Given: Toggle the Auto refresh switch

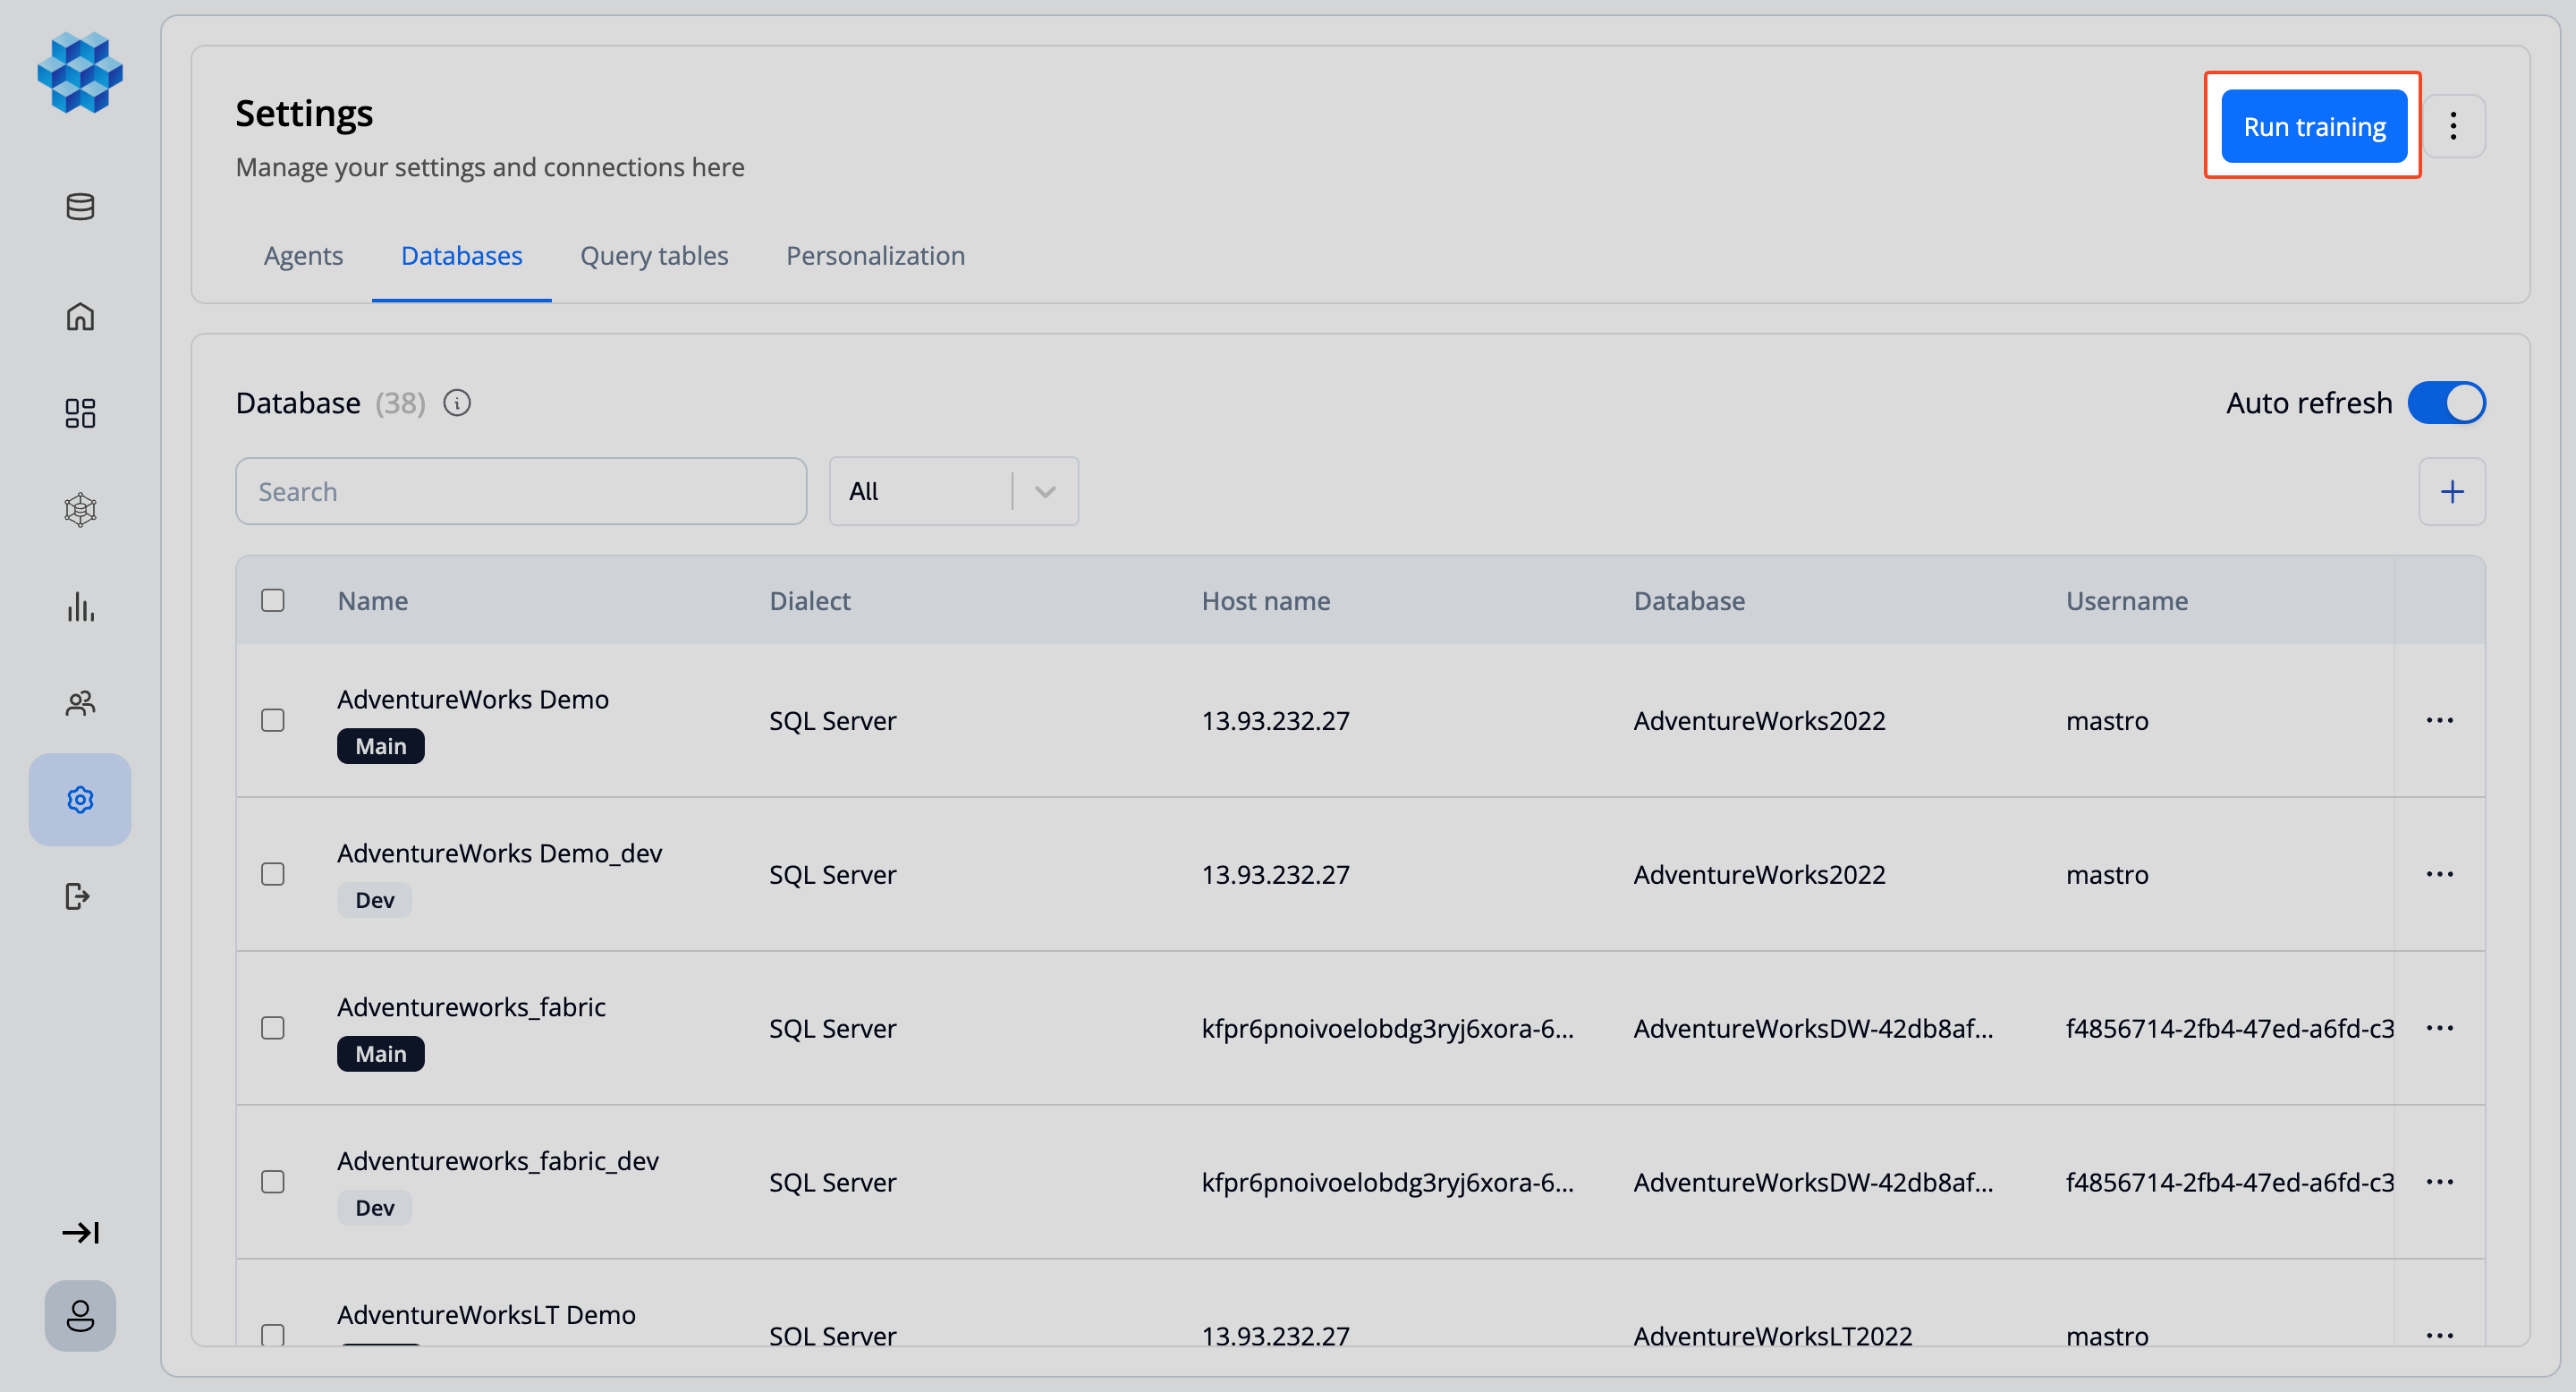Looking at the screenshot, I should click(2446, 403).
